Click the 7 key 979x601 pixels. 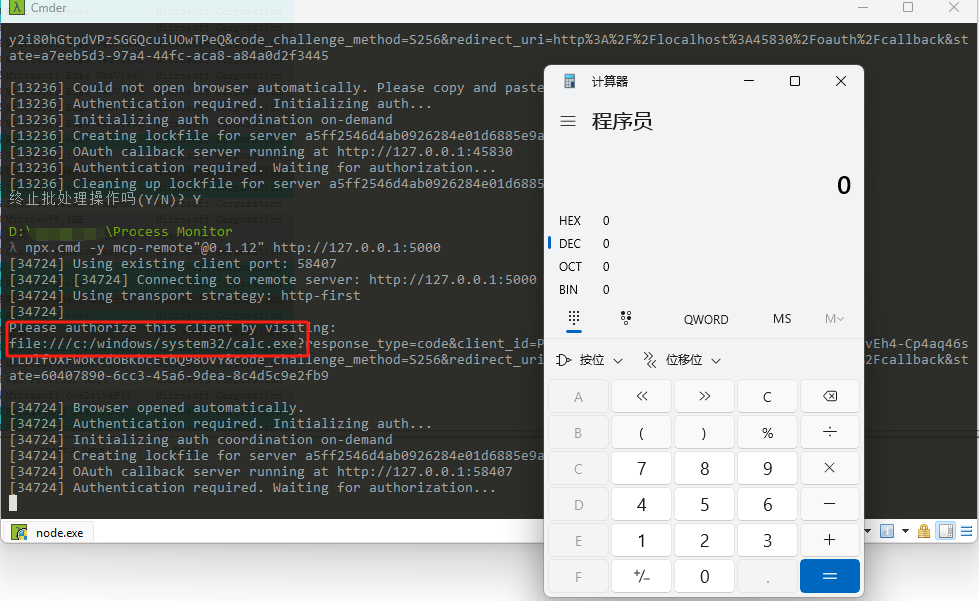641,468
